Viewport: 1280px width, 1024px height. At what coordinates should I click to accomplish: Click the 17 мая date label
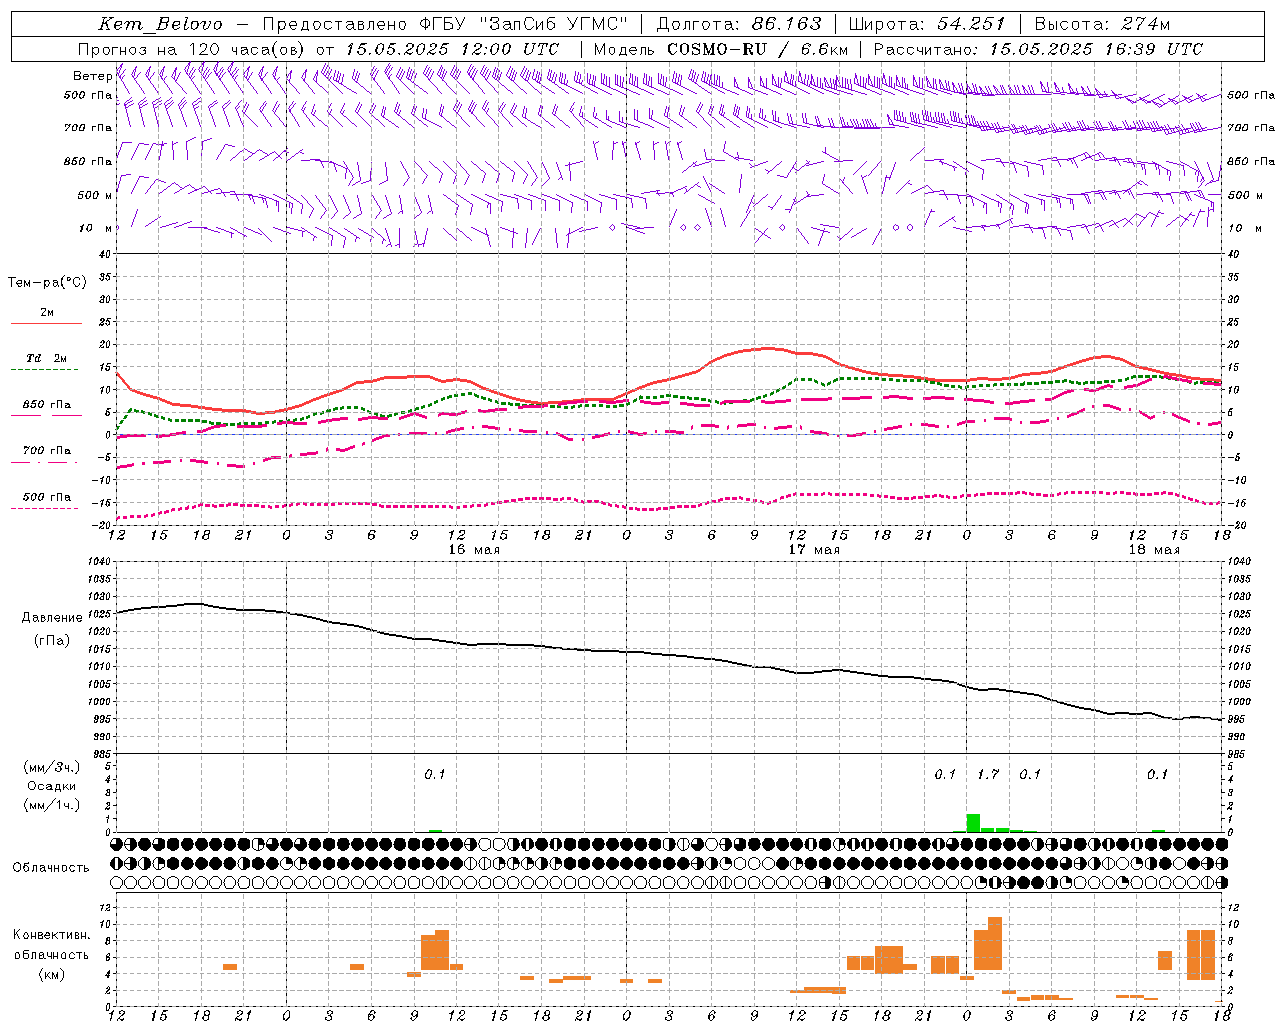coord(814,549)
